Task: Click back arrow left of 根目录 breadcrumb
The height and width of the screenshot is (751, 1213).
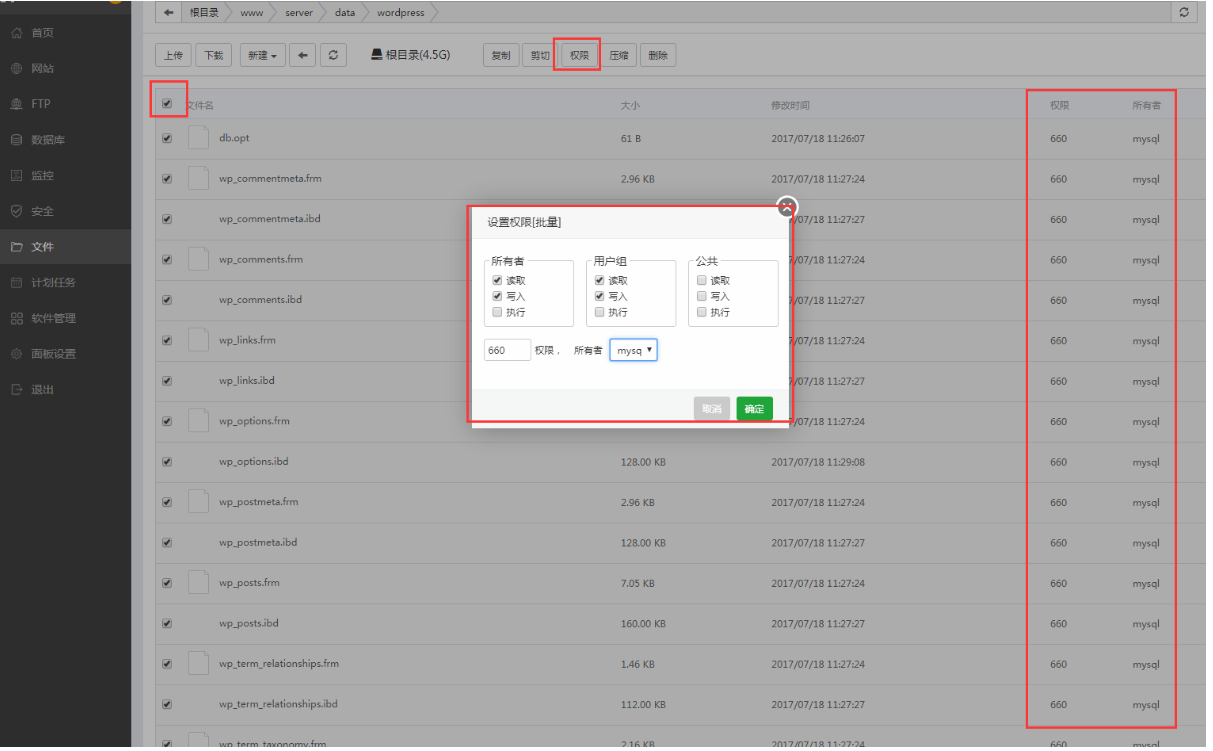Action: click(x=169, y=13)
